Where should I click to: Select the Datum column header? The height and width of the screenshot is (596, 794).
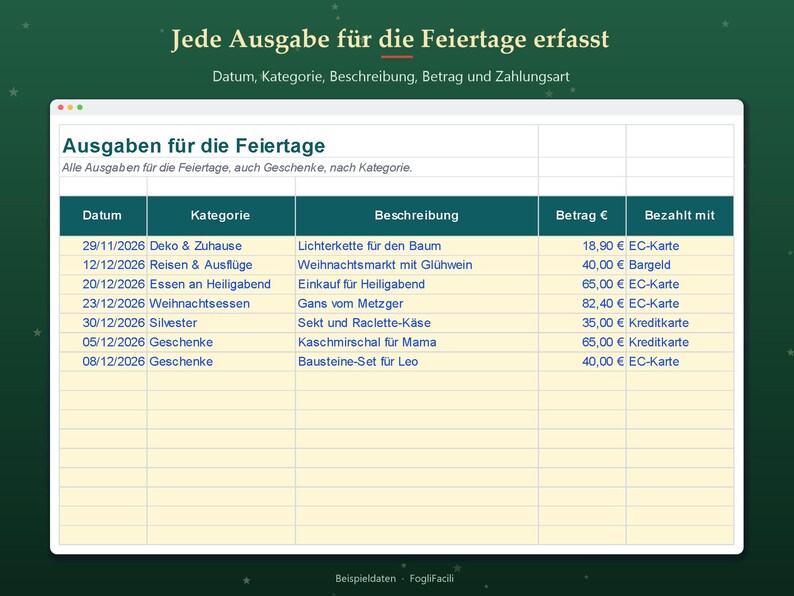103,216
